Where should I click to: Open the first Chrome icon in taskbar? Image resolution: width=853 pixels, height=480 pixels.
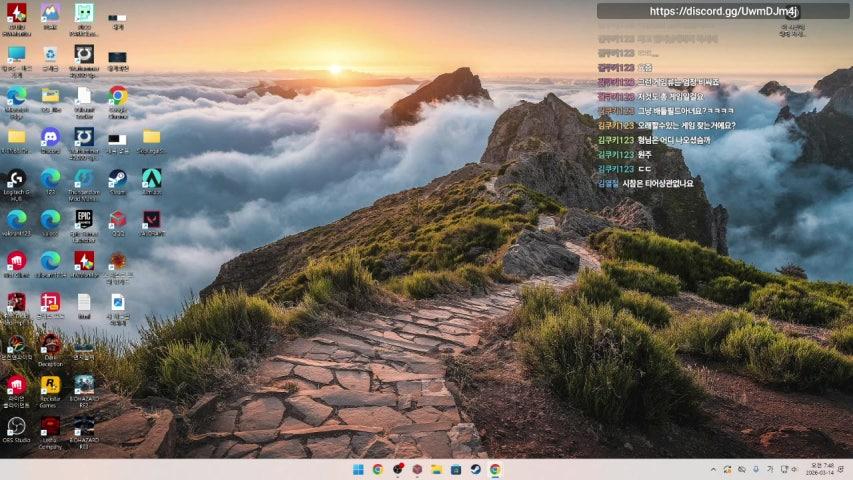tap(378, 469)
